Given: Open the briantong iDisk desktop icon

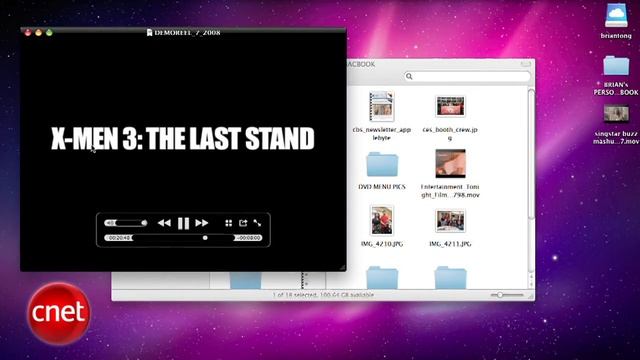Looking at the screenshot, I should (x=616, y=16).
